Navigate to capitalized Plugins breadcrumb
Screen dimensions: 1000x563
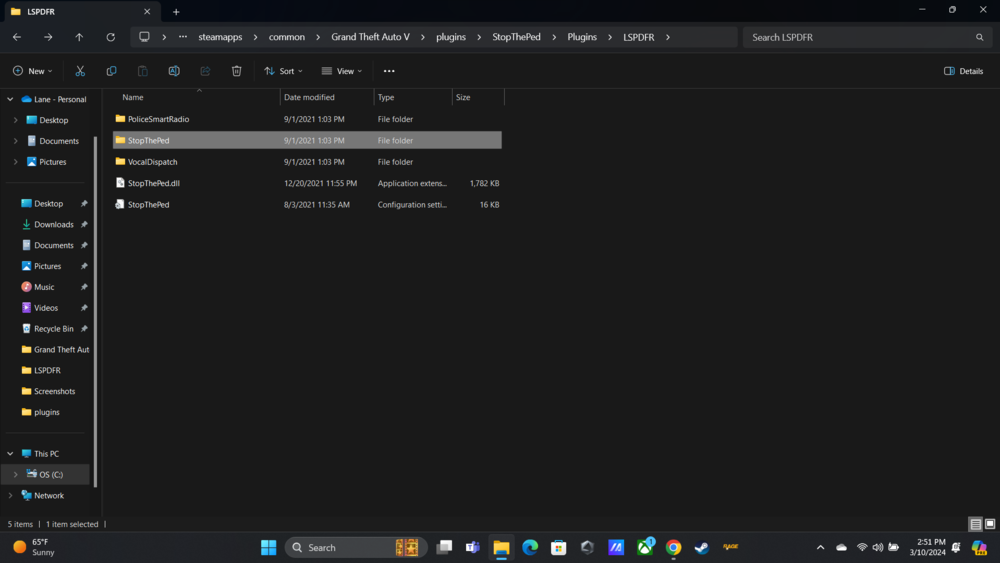pyautogui.click(x=582, y=37)
